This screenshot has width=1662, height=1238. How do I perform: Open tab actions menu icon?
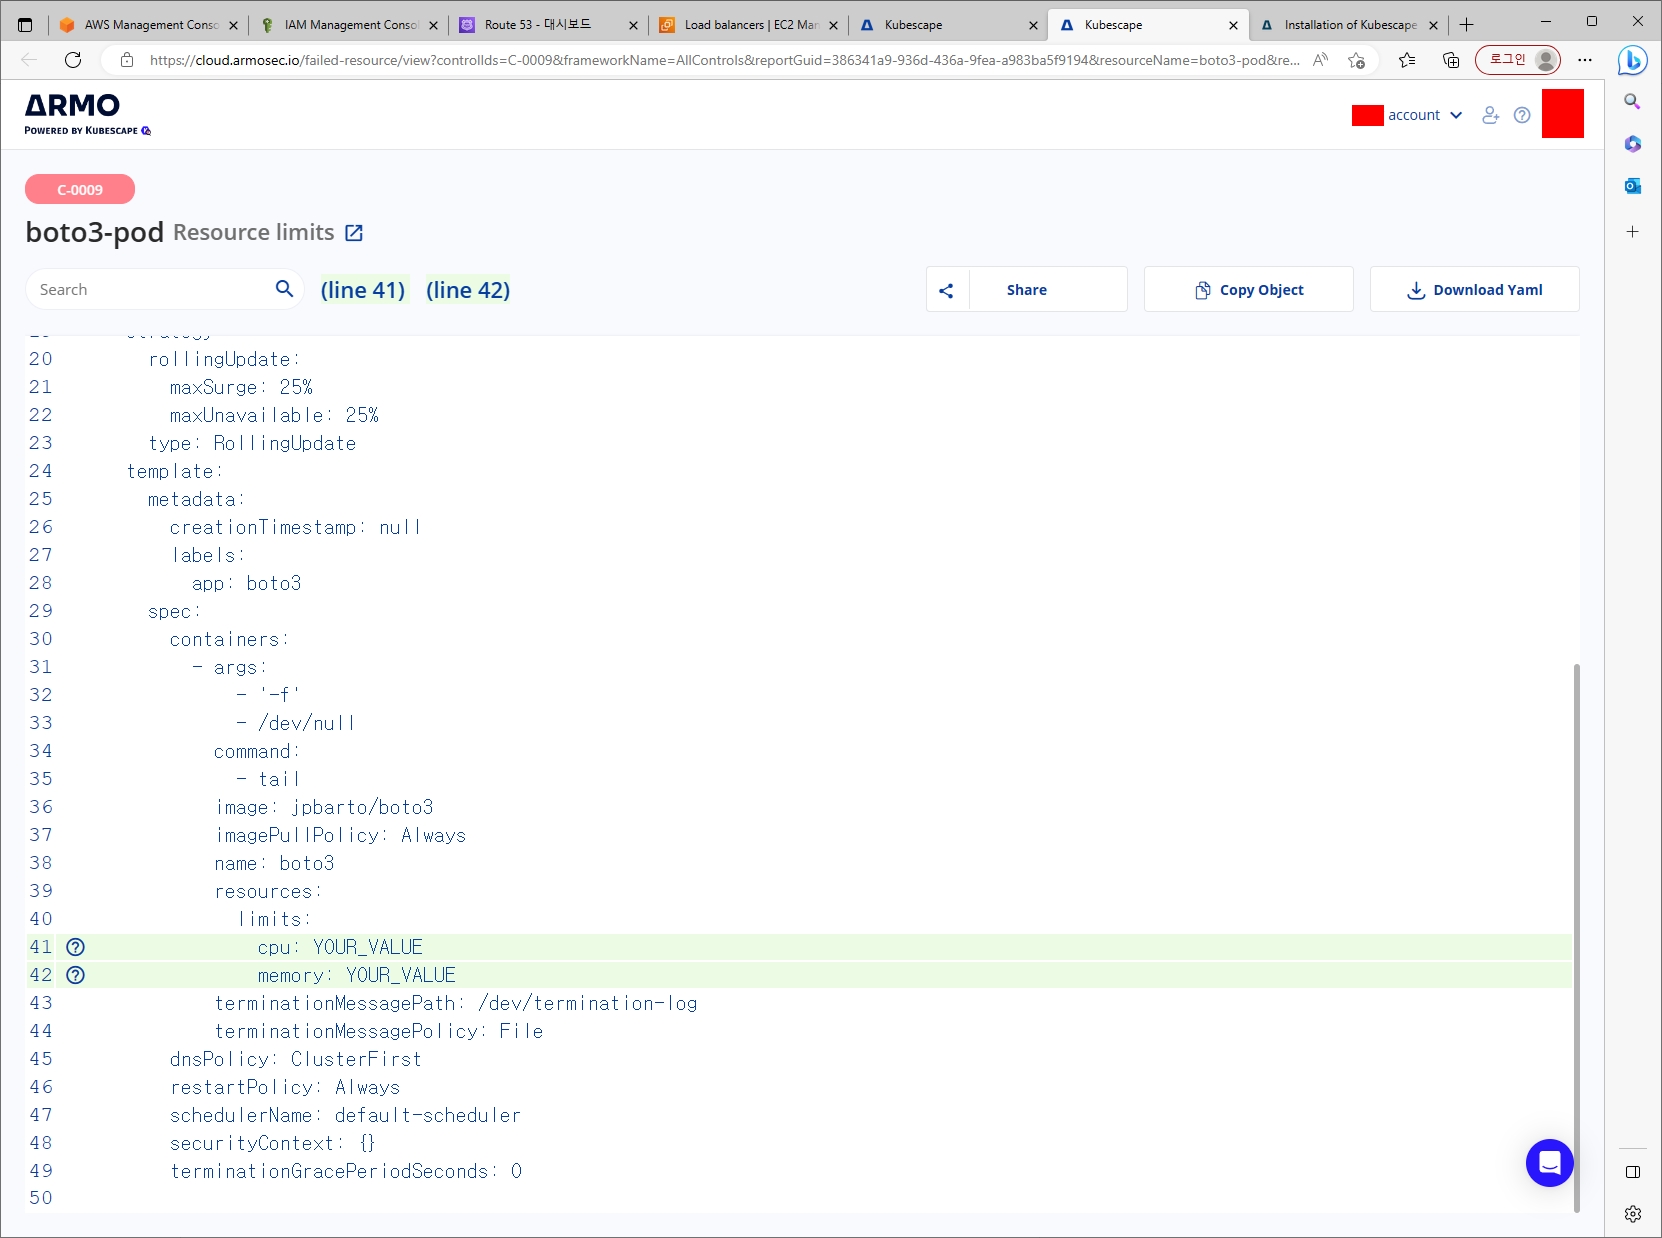click(25, 25)
